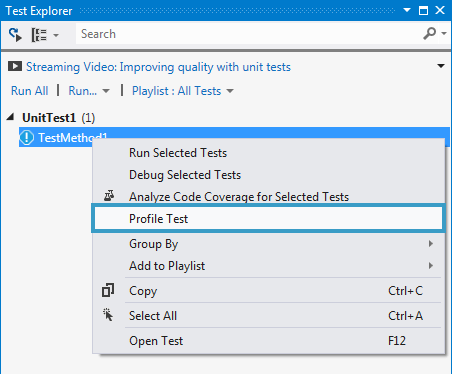The height and width of the screenshot is (374, 452).
Task: Click the Run Tests After Build icon
Action: click(x=15, y=34)
